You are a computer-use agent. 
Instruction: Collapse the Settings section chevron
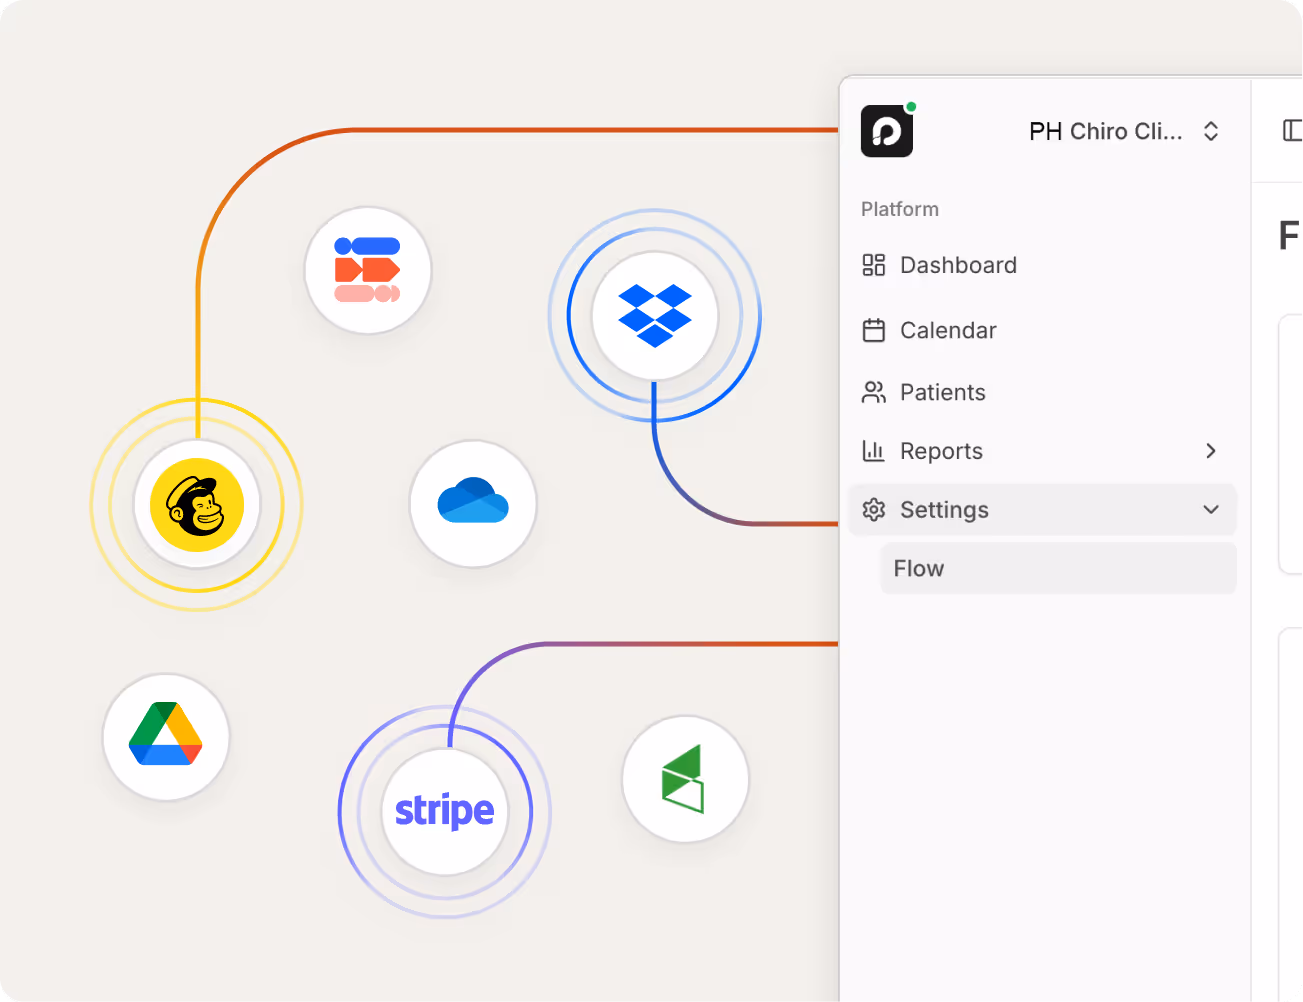point(1211,510)
